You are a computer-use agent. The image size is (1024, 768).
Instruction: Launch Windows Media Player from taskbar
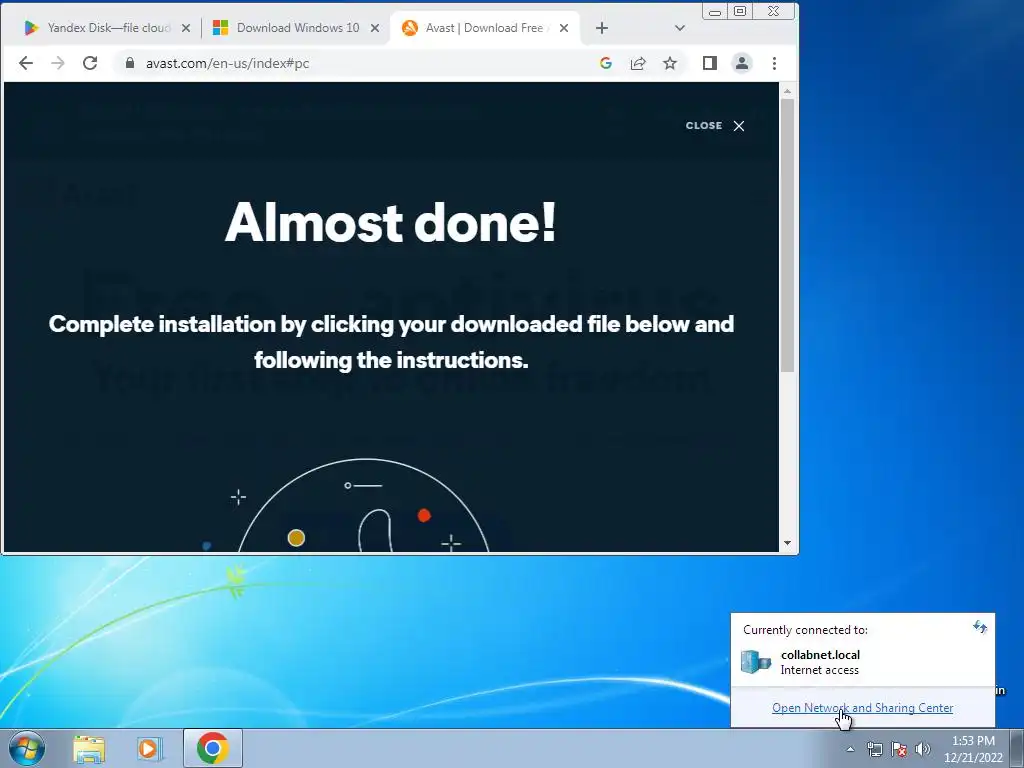[x=149, y=748]
